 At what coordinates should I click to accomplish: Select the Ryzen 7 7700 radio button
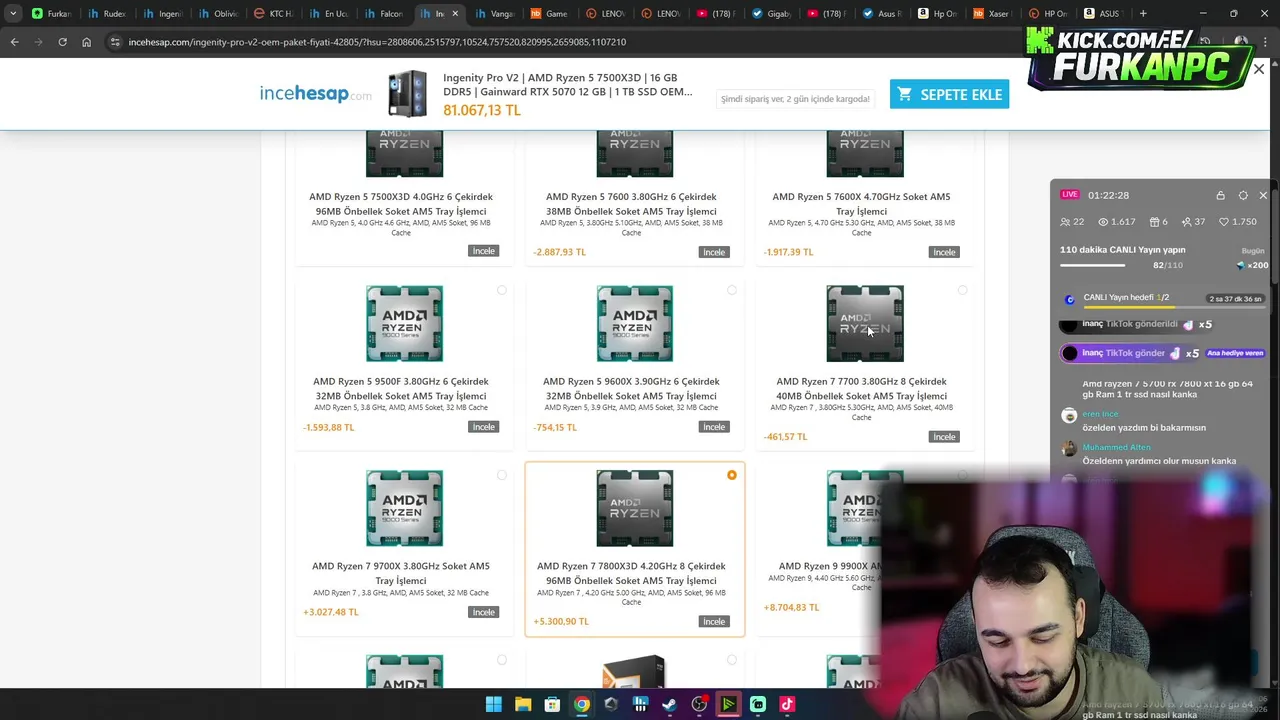(962, 290)
